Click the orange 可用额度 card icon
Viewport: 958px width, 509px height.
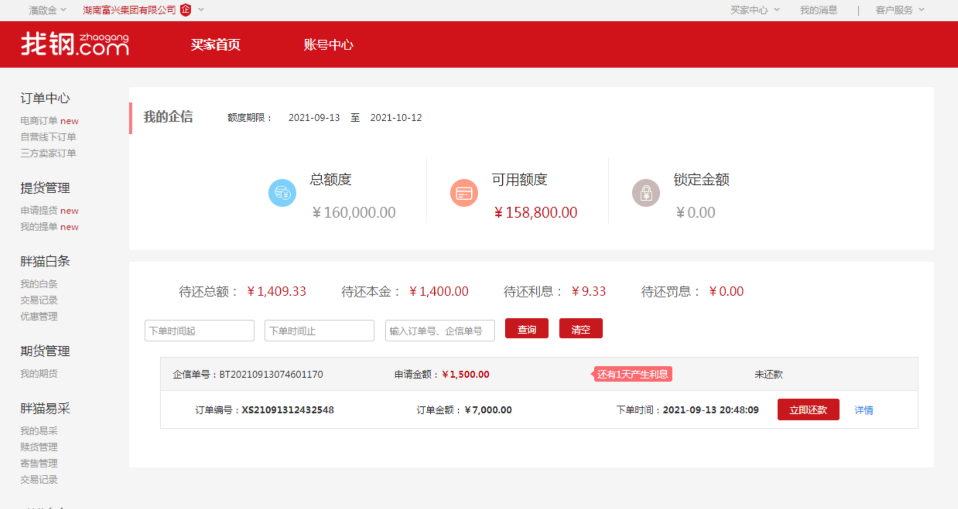[x=464, y=193]
